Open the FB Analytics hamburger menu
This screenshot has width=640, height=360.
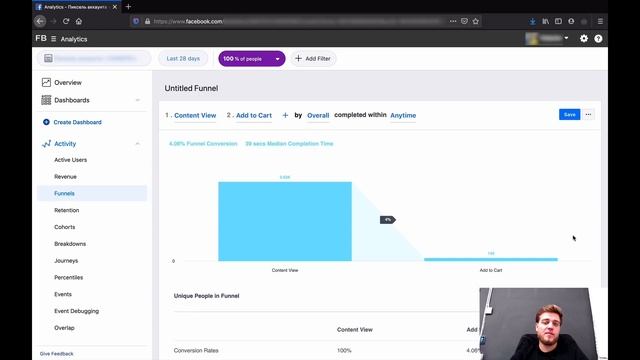coord(53,39)
